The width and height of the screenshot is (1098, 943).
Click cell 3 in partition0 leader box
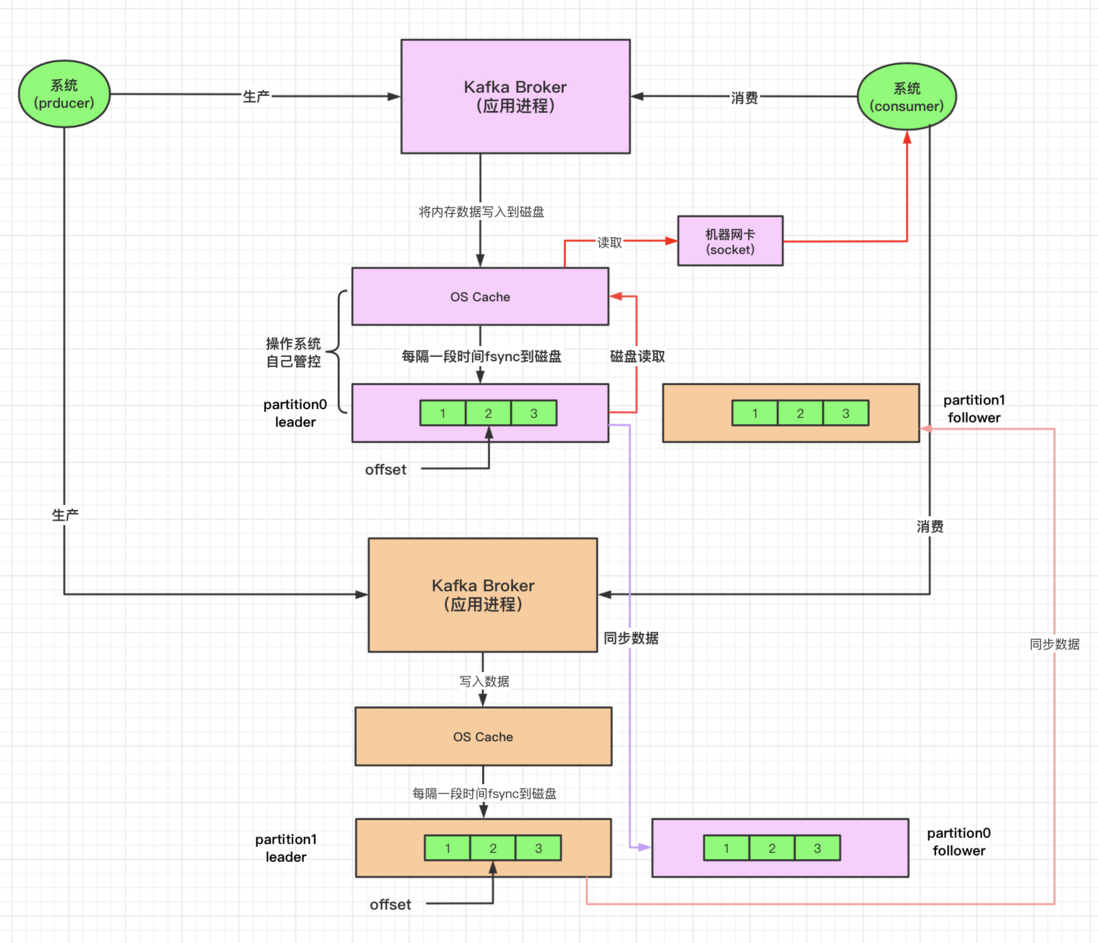coord(534,413)
